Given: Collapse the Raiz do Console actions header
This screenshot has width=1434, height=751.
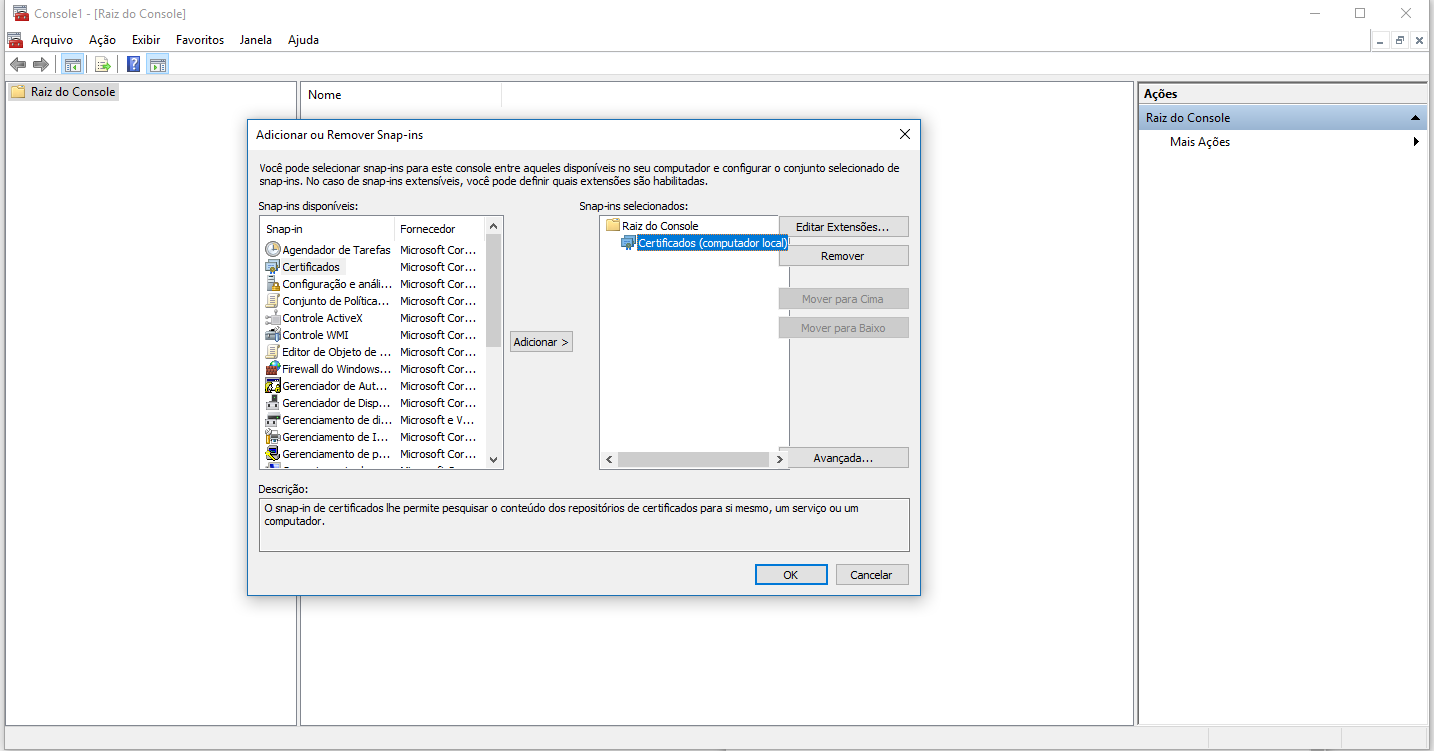Looking at the screenshot, I should [x=1415, y=118].
